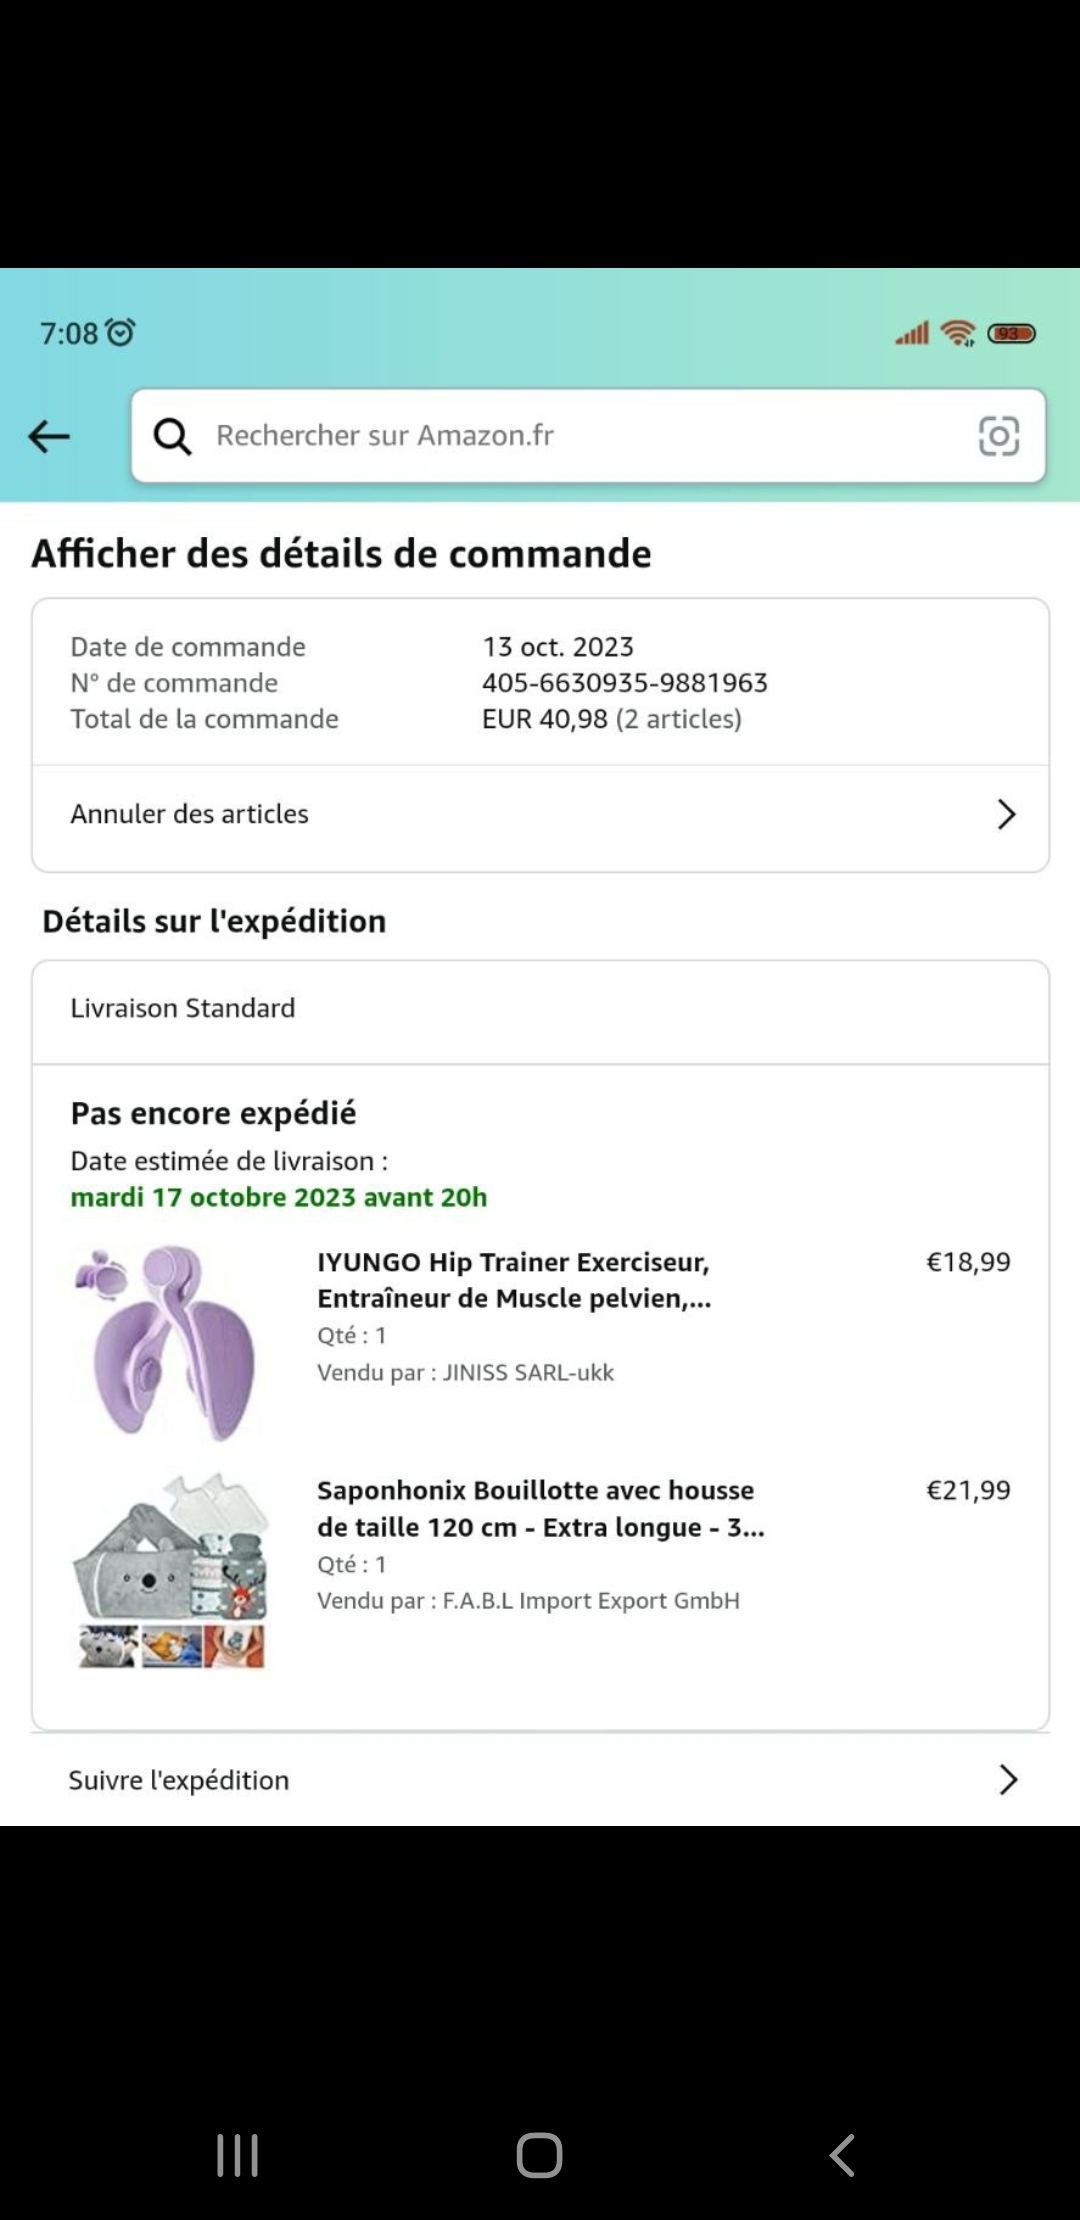Tap the battery indicator icon
This screenshot has width=1080, height=2220.
point(1011,333)
